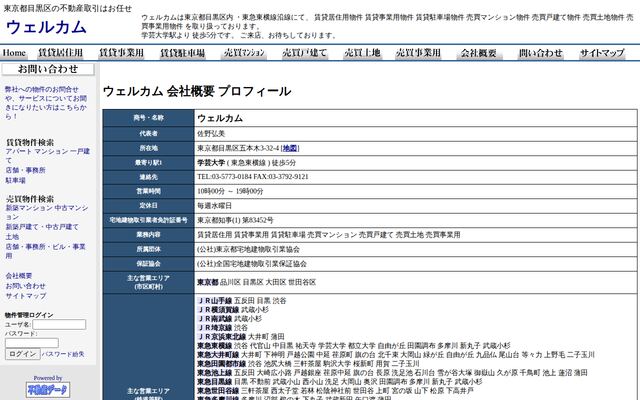640x400 pixels.
Task: Follow the sidebar inquiry description link
Action: tap(46, 102)
